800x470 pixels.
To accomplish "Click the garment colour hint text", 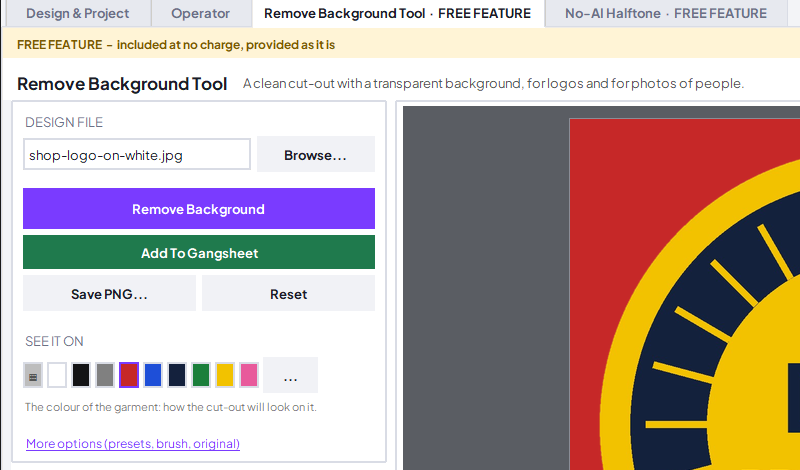I will pos(171,408).
